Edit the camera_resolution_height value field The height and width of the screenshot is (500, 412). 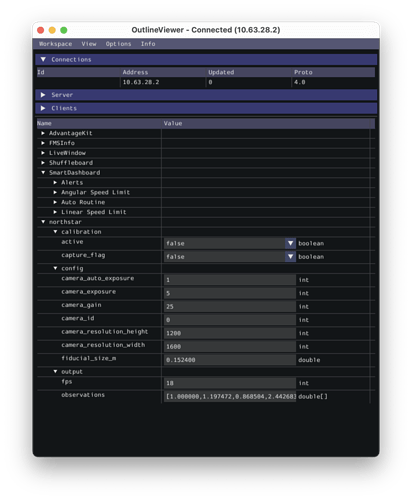coord(230,333)
